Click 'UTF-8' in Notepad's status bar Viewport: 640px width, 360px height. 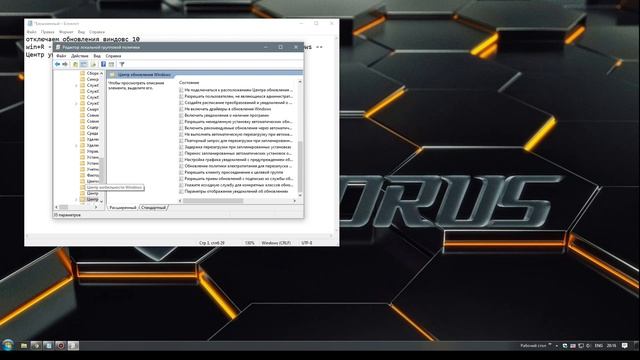pos(307,243)
